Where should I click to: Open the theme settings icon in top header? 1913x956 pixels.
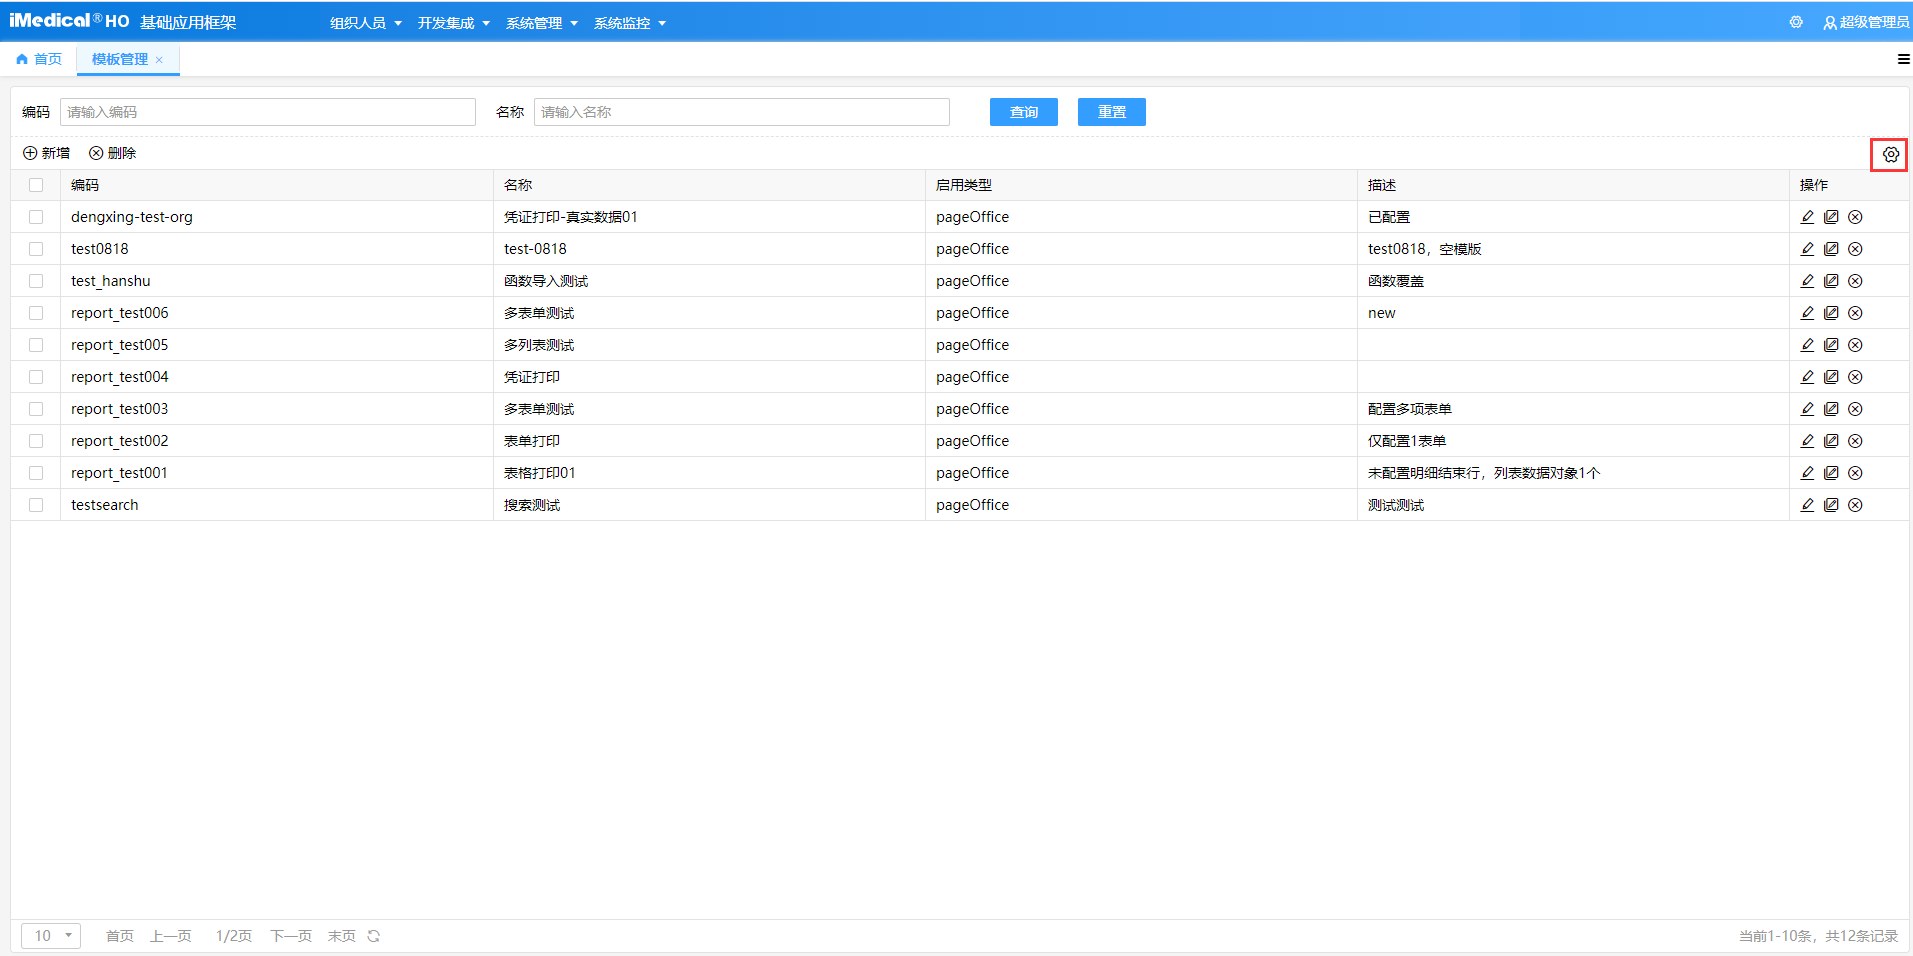coord(1796,22)
